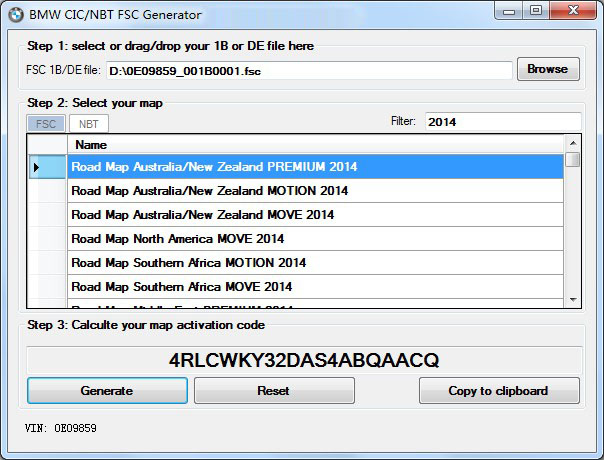Viewport: 604px width, 460px height.
Task: Click the scroll down arrow of map list
Action: pyautogui.click(x=573, y=299)
